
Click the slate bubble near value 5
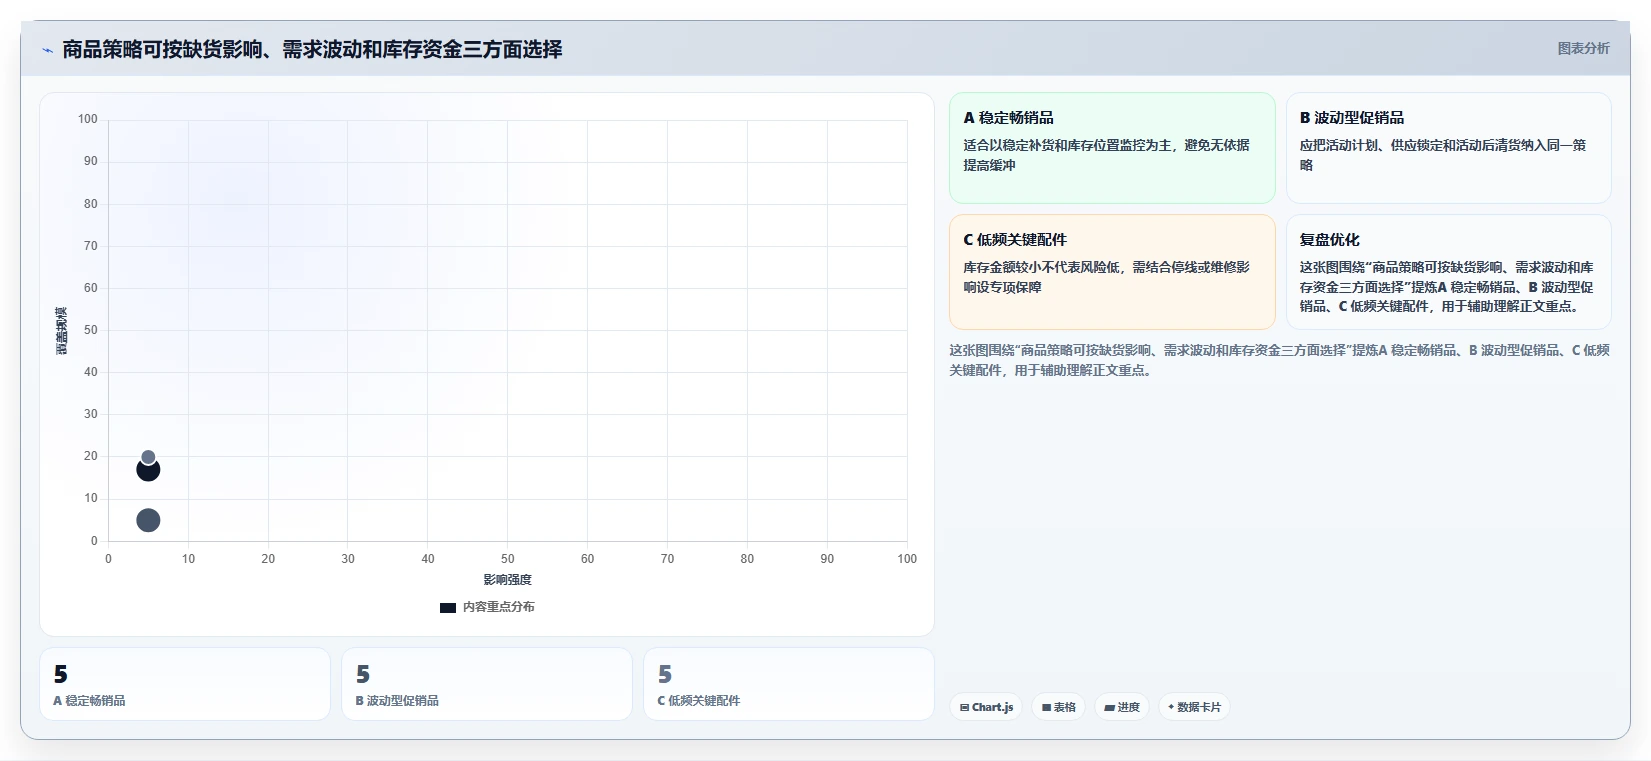pos(148,520)
